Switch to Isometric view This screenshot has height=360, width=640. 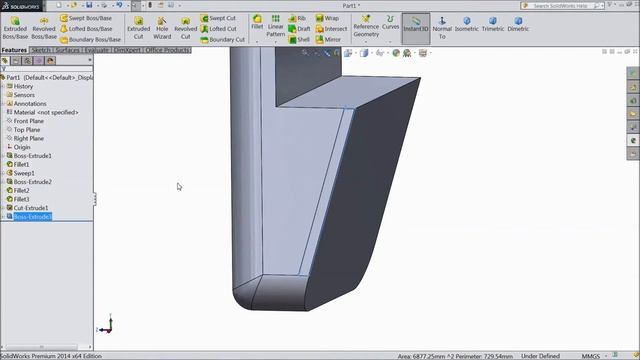point(467,24)
